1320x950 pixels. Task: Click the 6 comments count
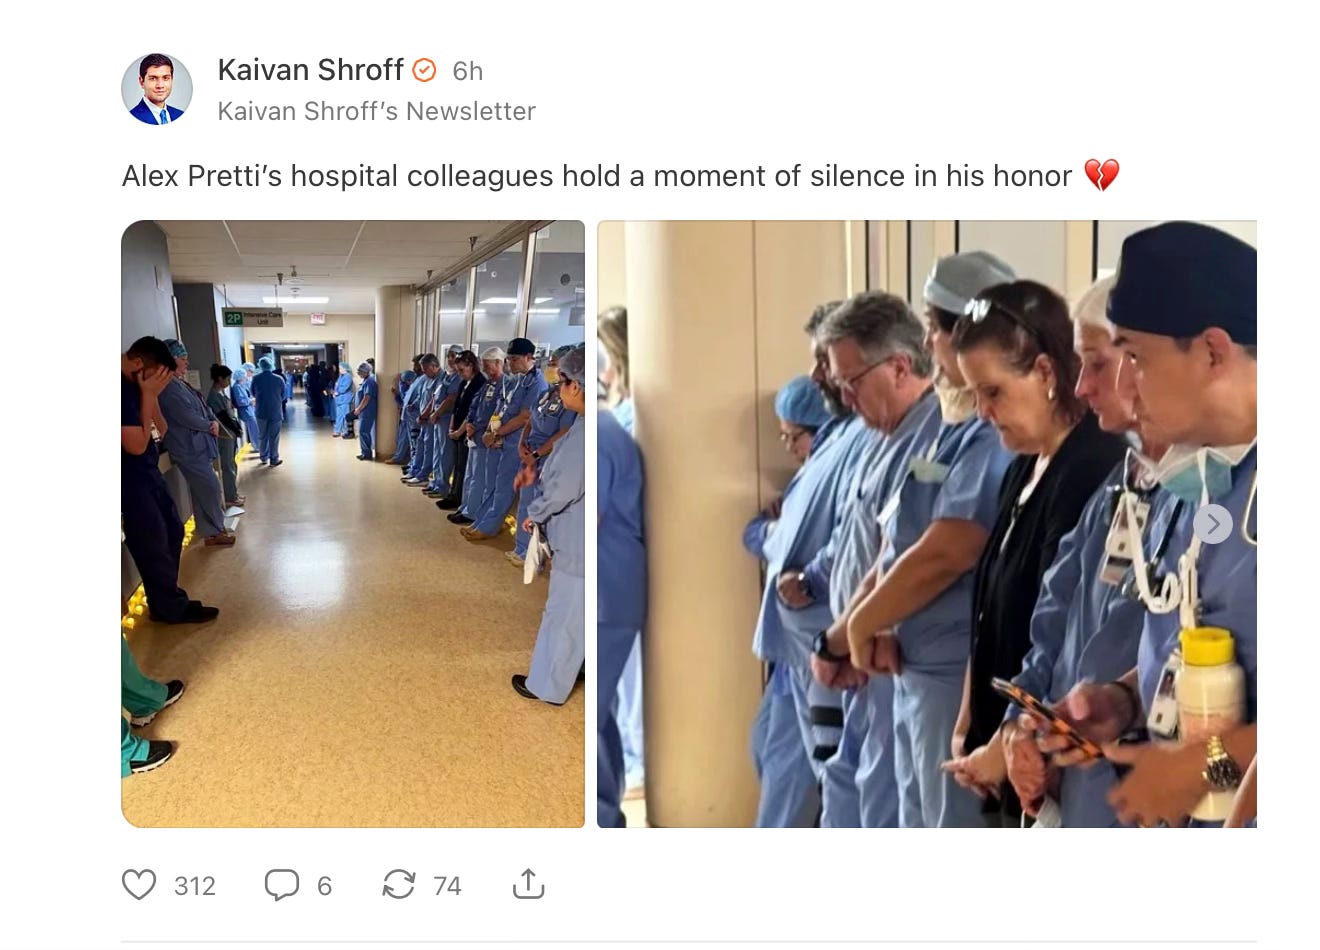click(x=324, y=886)
